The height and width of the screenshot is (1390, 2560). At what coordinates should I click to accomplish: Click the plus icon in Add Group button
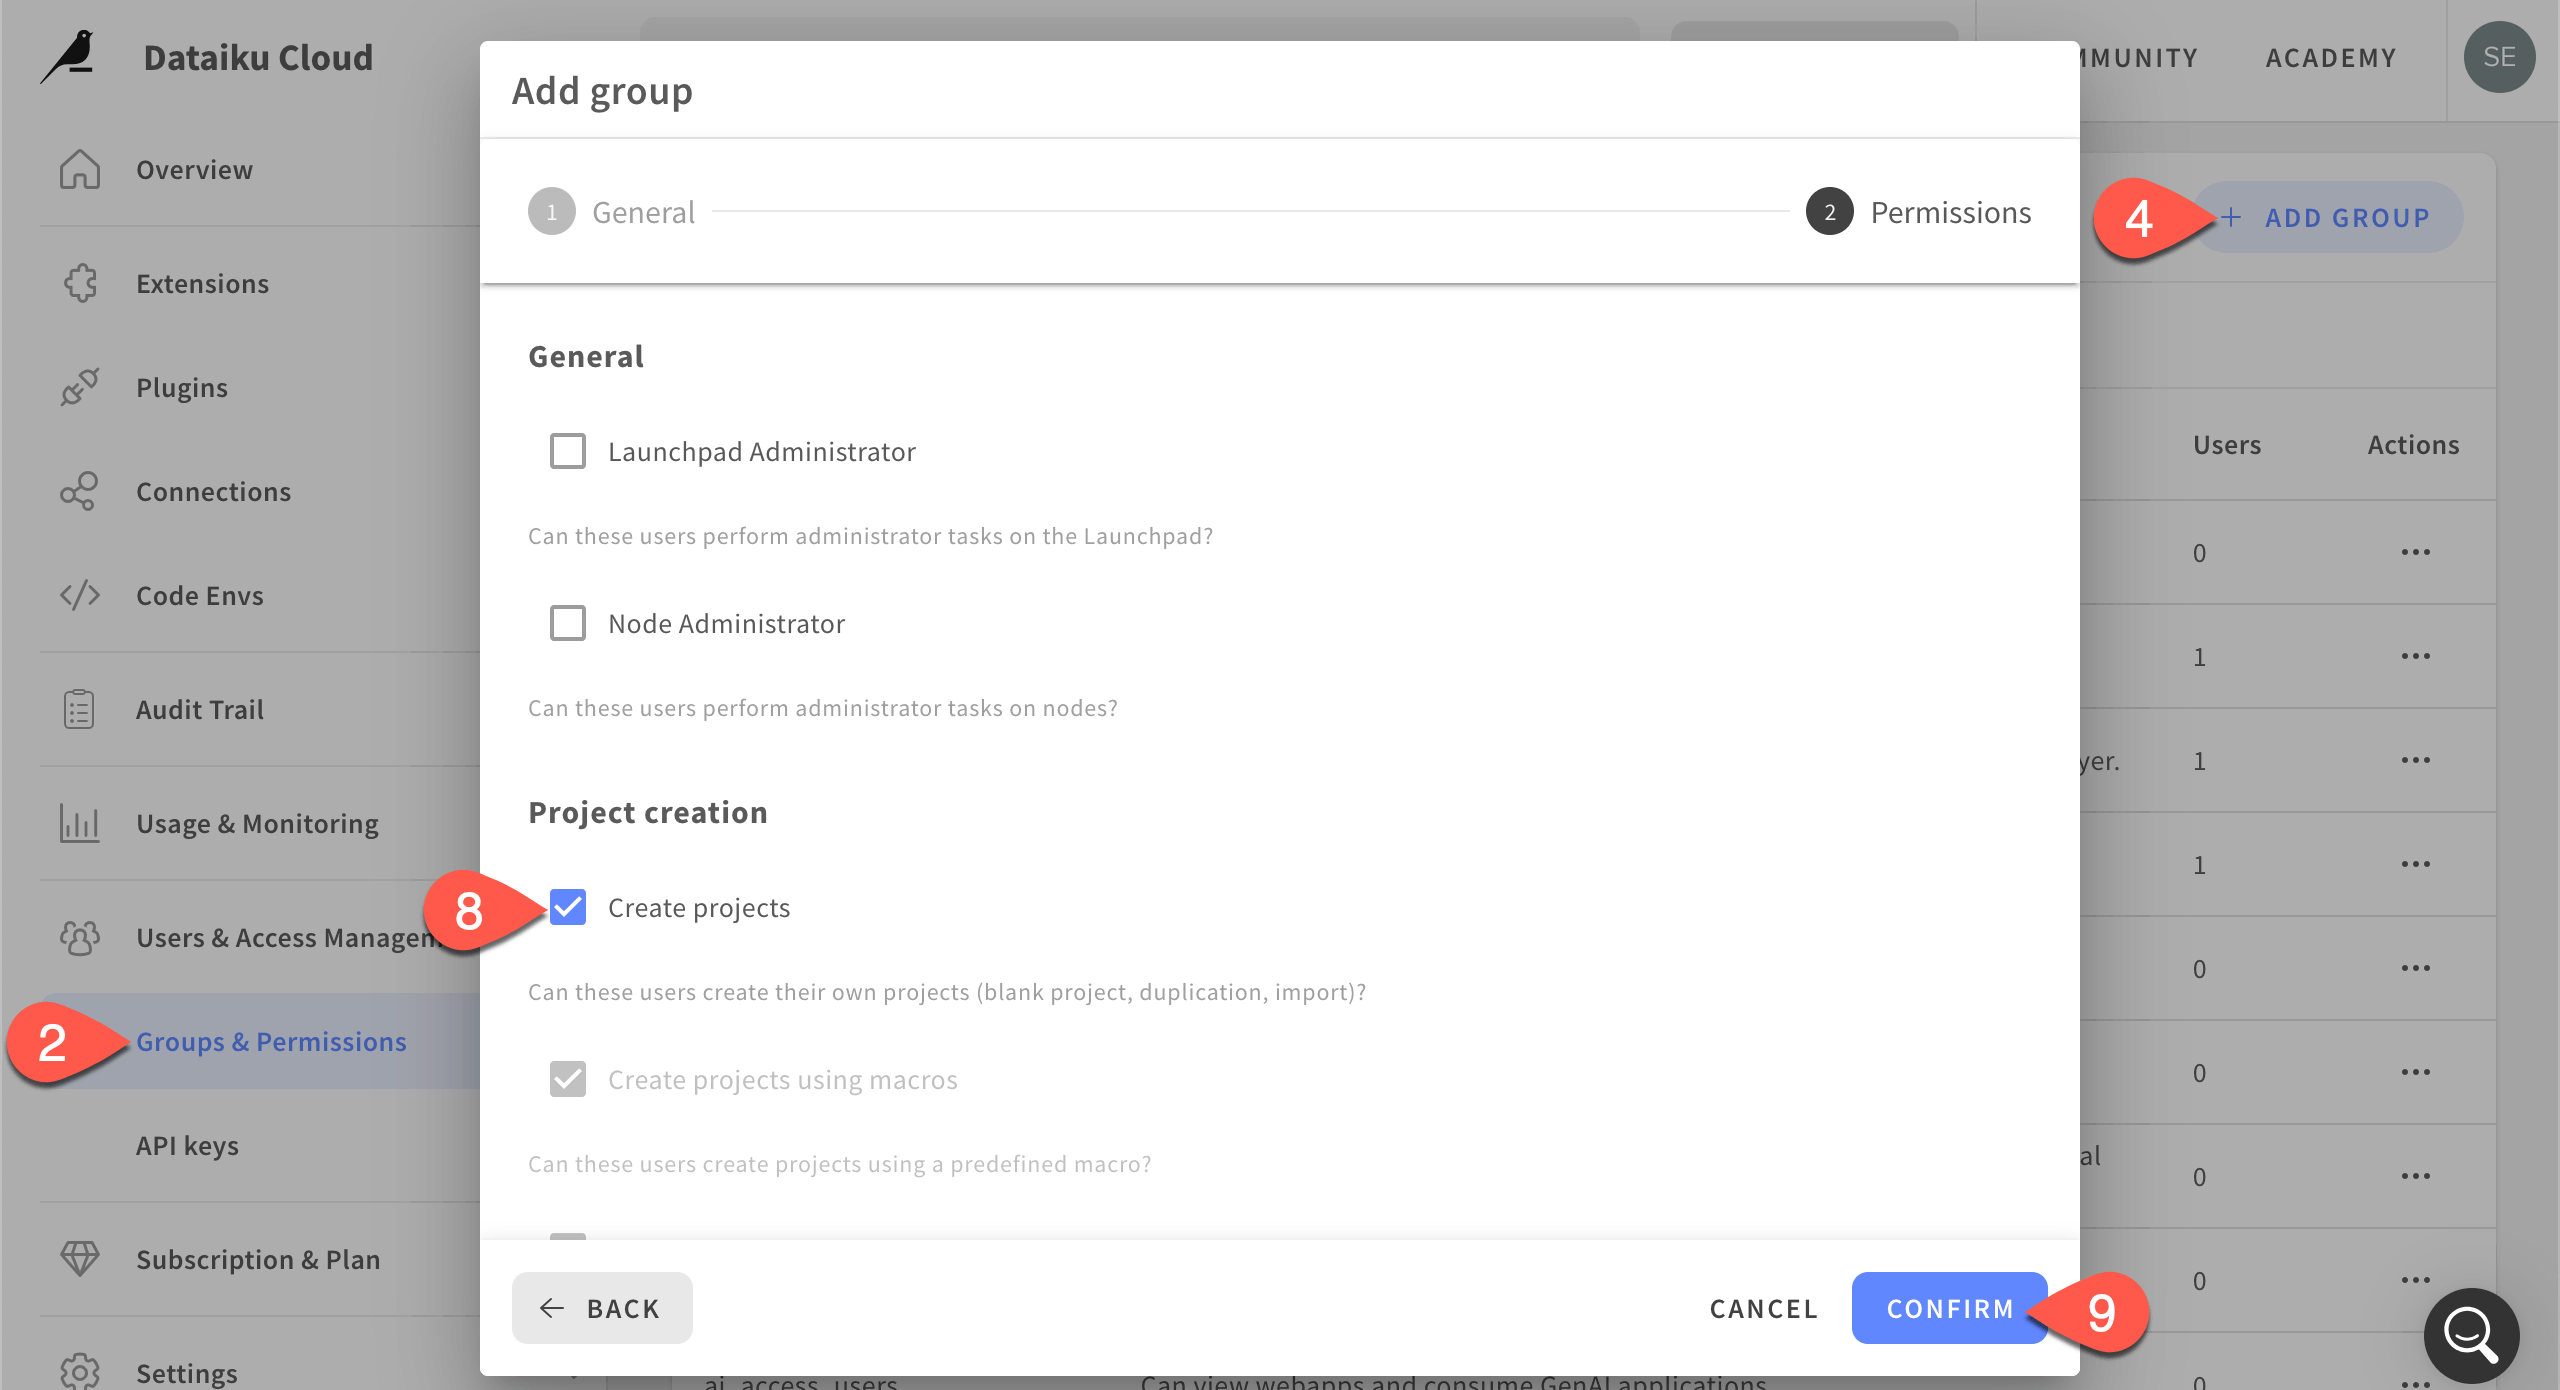coord(2231,217)
